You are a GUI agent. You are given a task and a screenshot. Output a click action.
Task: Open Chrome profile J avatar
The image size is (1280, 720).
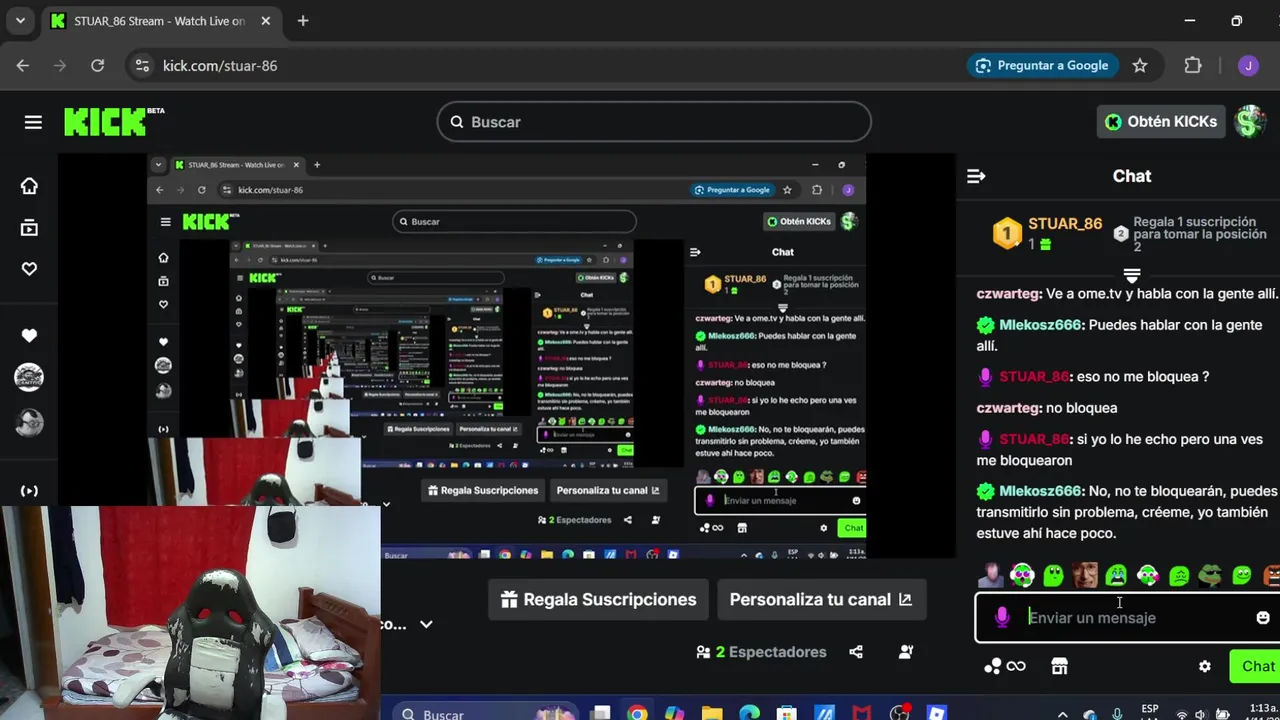pos(1248,65)
